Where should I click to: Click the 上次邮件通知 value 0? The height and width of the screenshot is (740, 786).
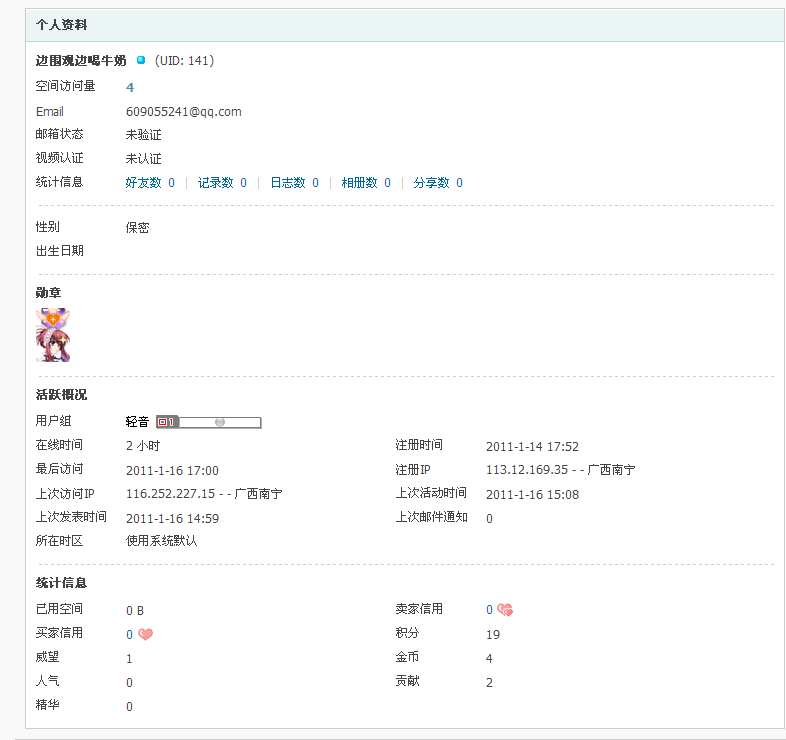[489, 518]
